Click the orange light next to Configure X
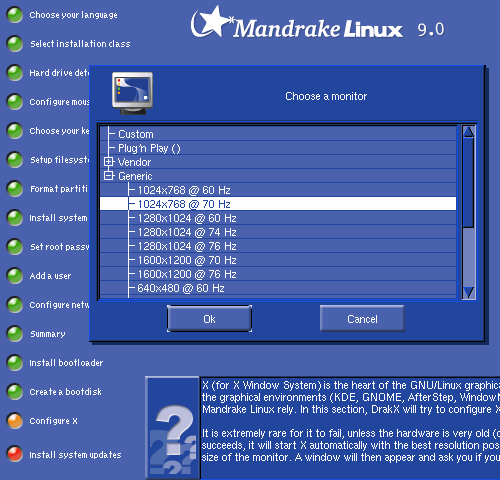500x480 pixels. coord(15,421)
